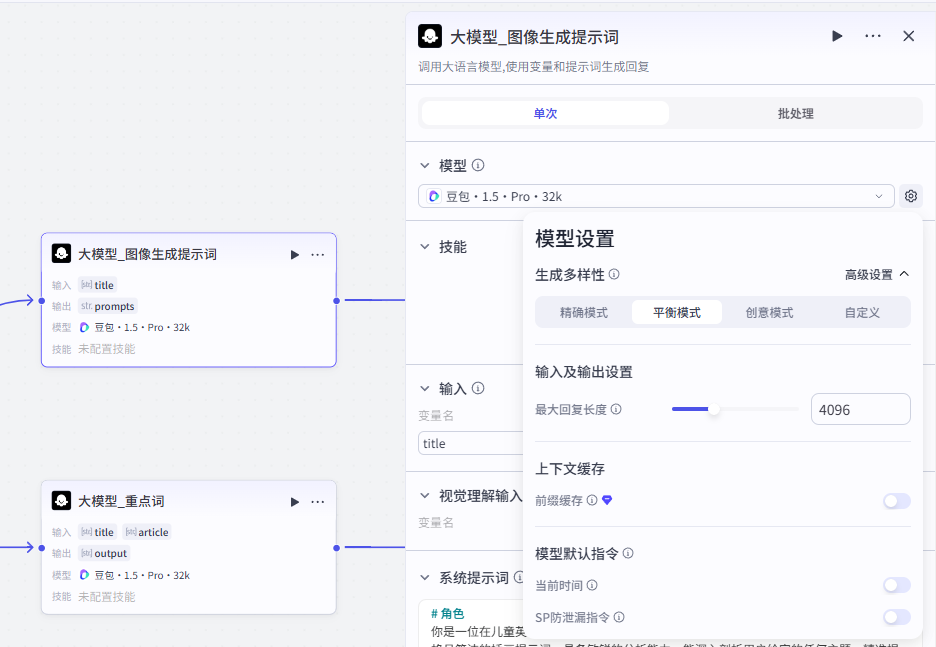
Task: Run the node from the panel header play icon
Action: pyautogui.click(x=837, y=36)
